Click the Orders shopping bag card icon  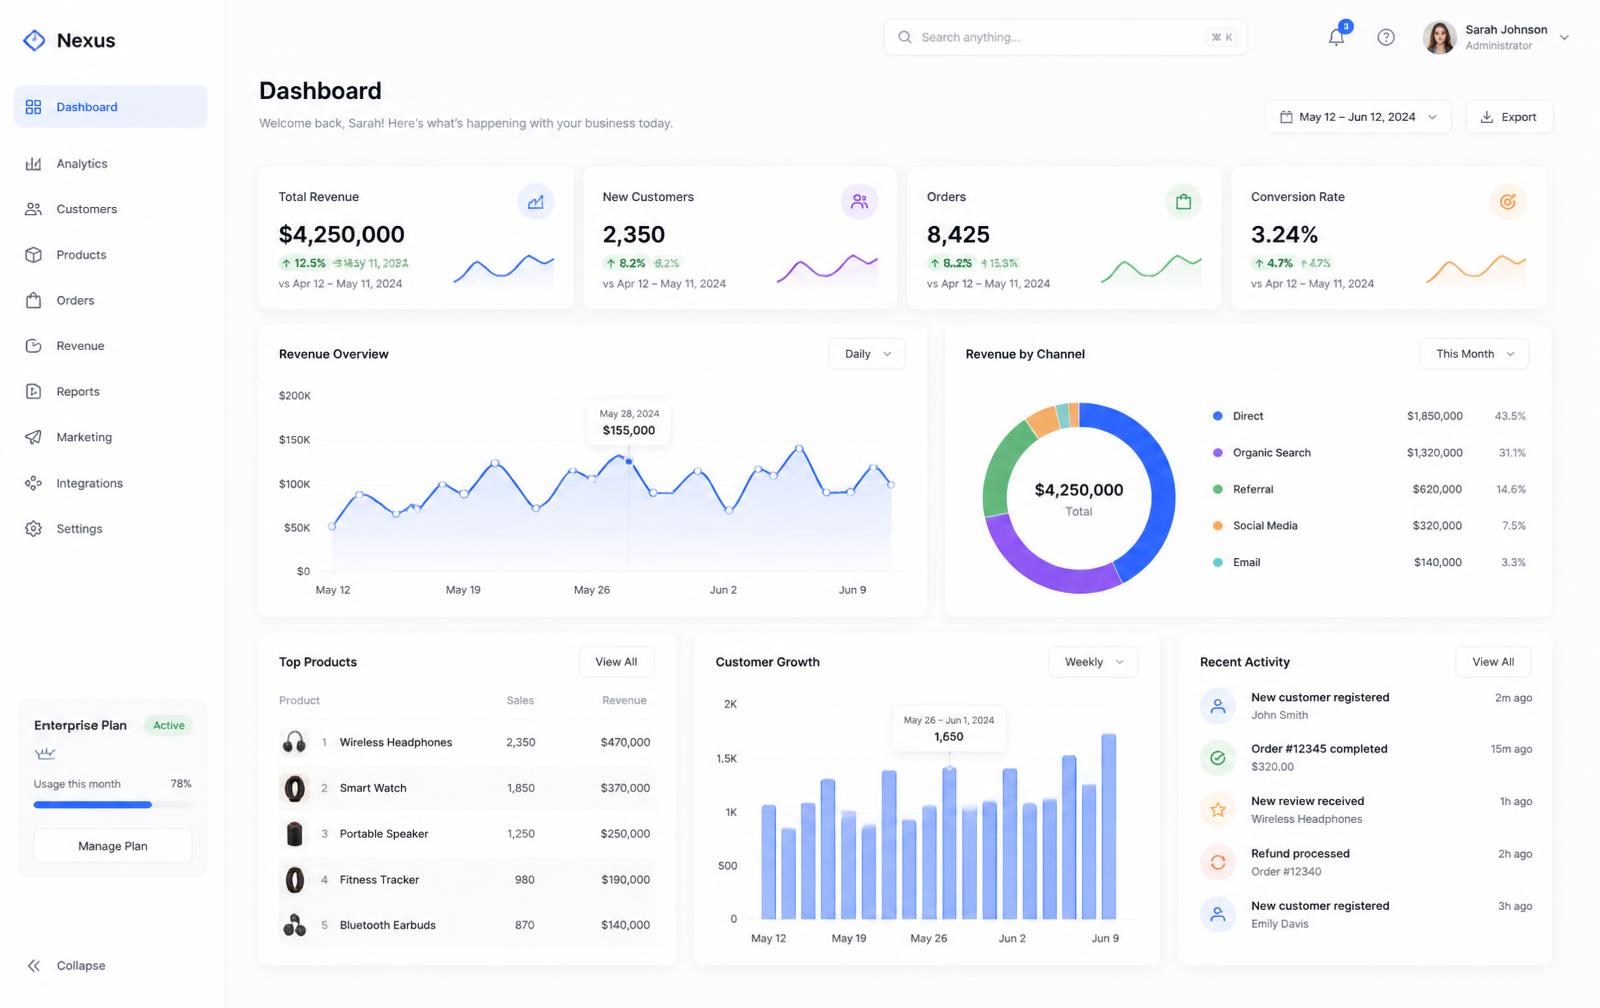coord(1184,202)
